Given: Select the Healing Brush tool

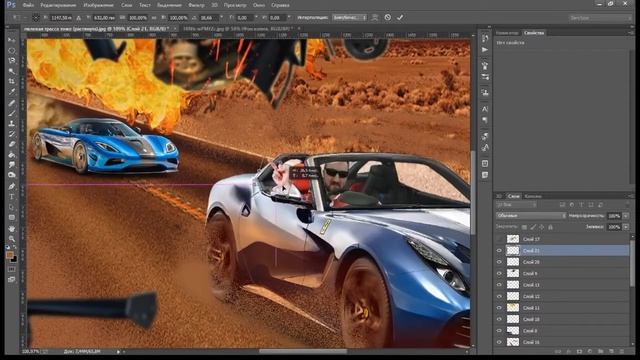Looking at the screenshot, I should pyautogui.click(x=11, y=103).
